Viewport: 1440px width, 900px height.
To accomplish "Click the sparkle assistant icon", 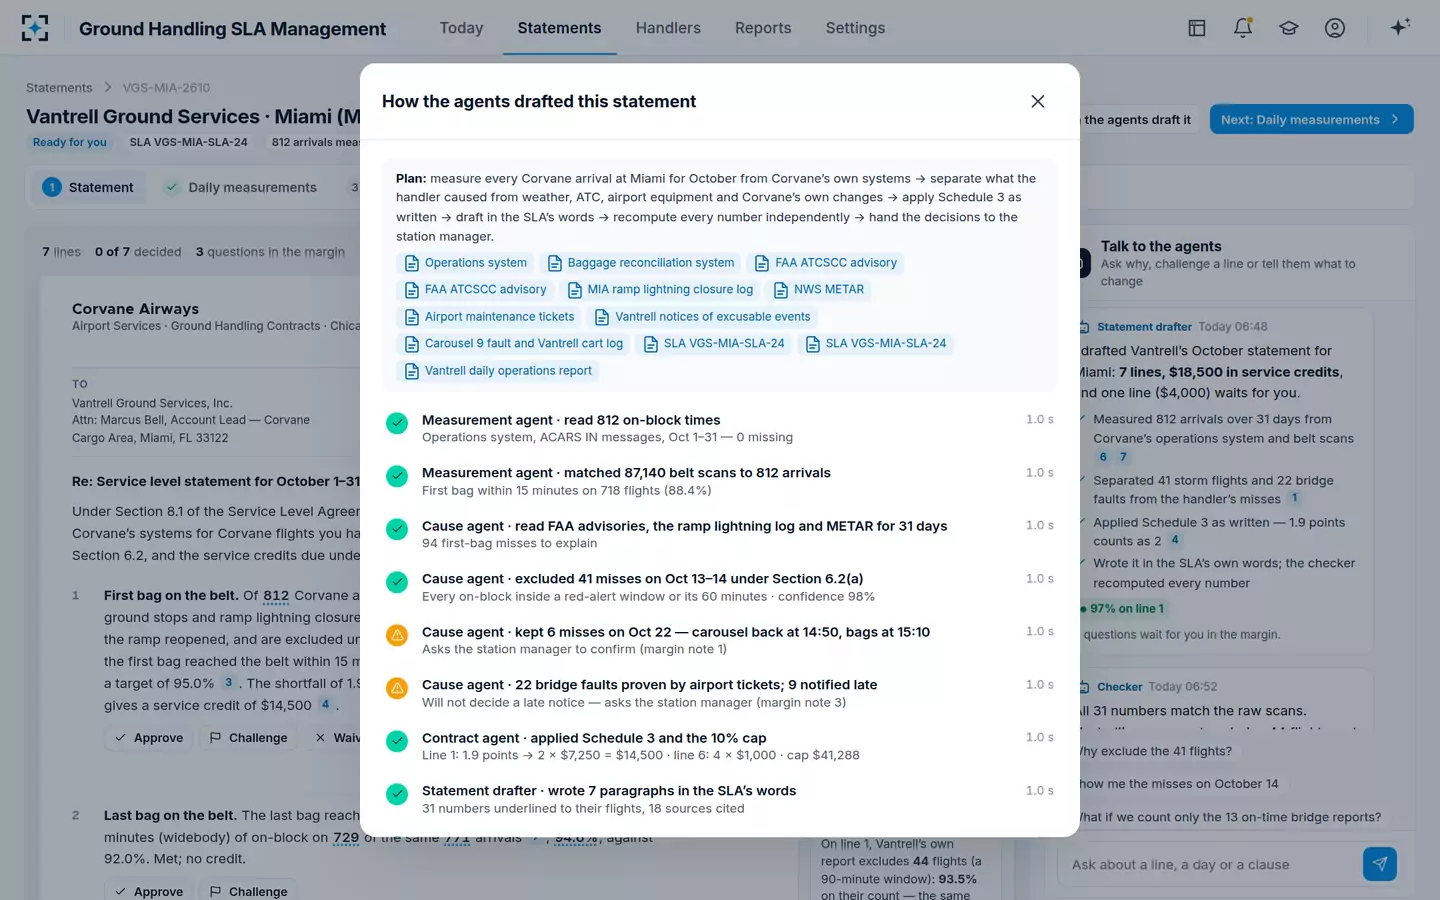I will [x=1400, y=27].
